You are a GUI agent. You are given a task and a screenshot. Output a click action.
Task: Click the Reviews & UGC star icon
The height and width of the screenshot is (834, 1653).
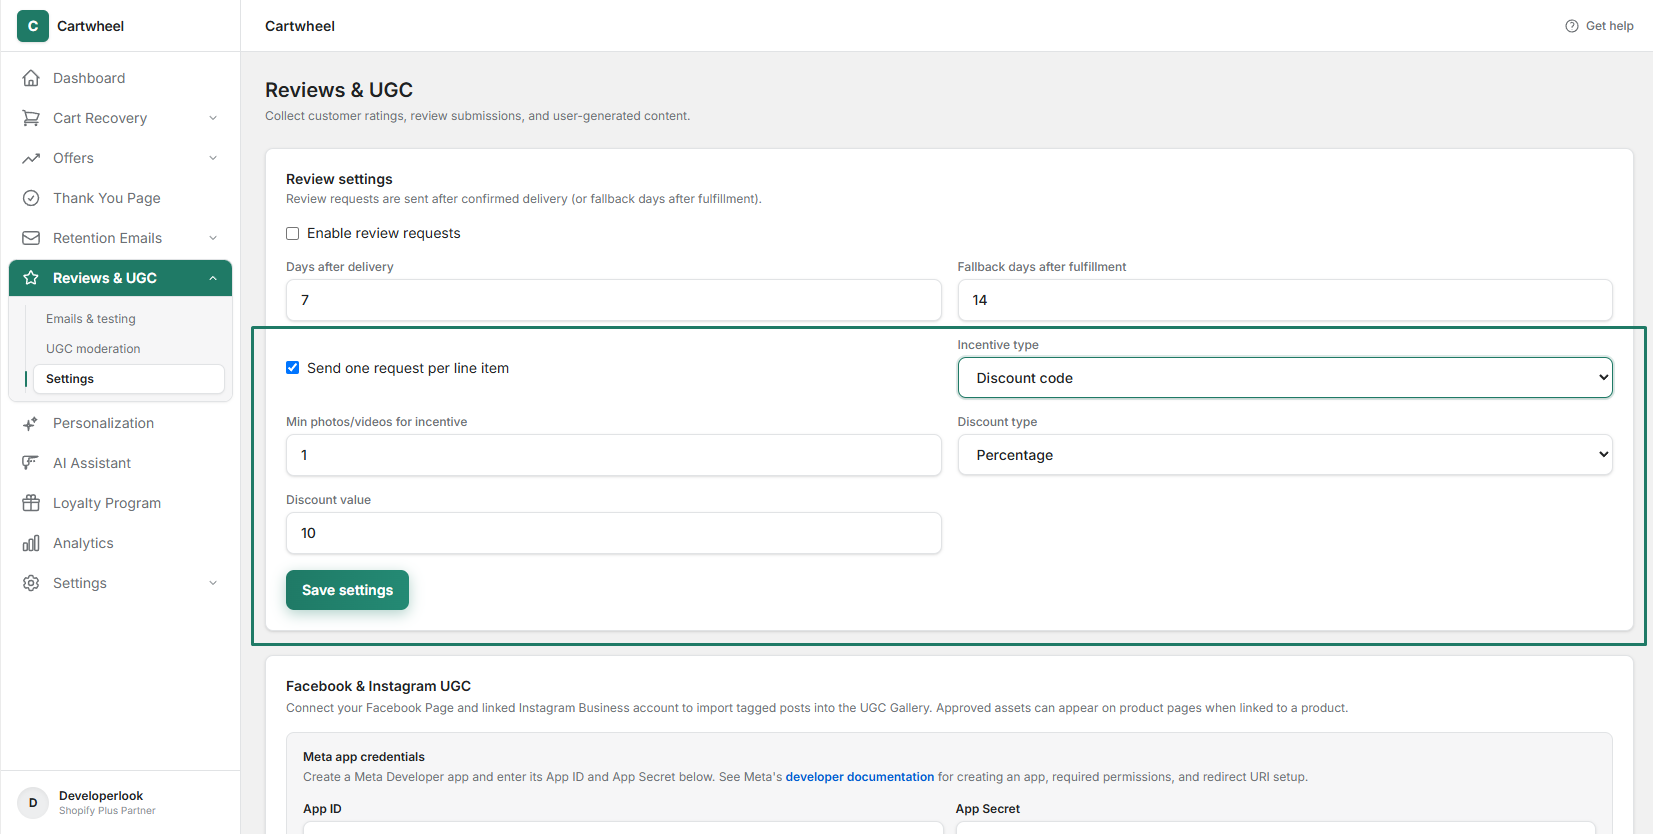pyautogui.click(x=31, y=278)
